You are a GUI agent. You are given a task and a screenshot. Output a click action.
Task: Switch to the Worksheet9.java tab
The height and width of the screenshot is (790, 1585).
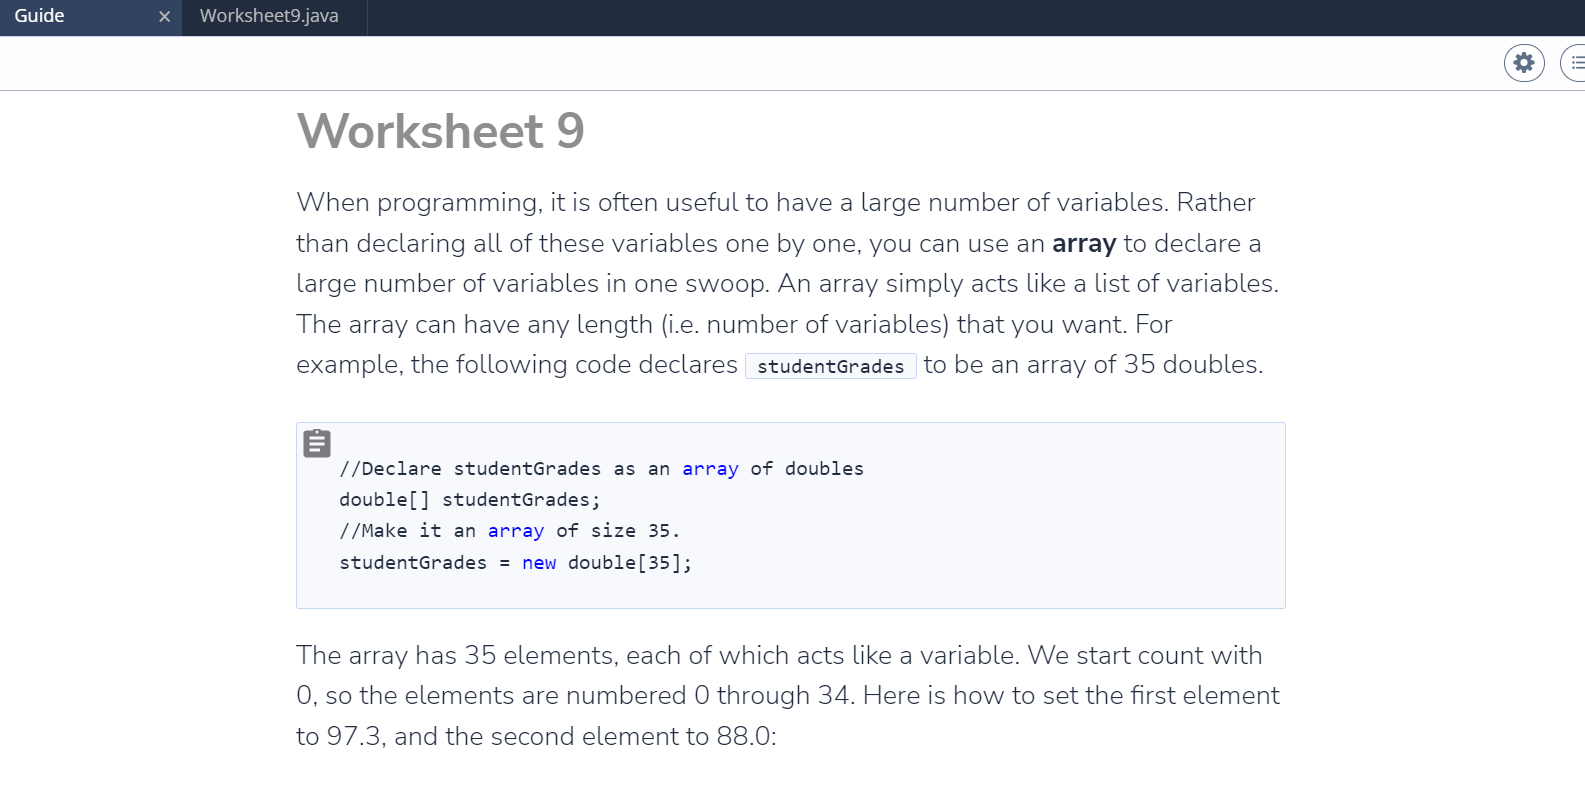[x=269, y=16]
